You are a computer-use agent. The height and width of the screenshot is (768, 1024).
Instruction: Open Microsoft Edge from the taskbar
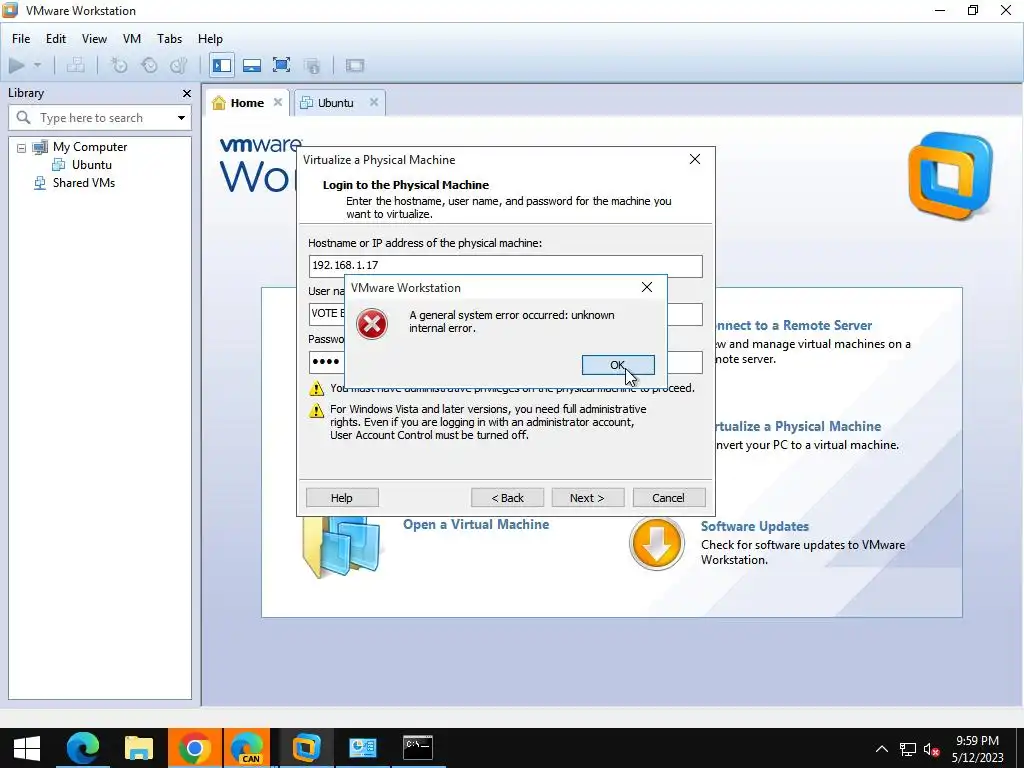tap(83, 748)
